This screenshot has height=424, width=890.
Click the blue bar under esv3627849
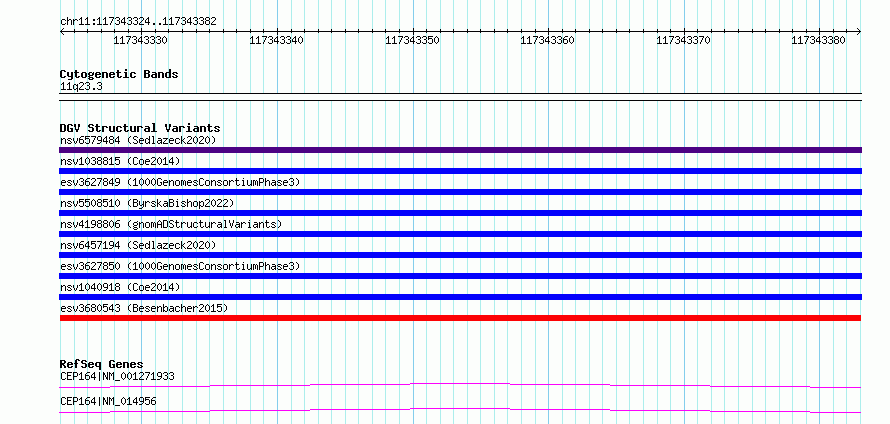coord(460,192)
